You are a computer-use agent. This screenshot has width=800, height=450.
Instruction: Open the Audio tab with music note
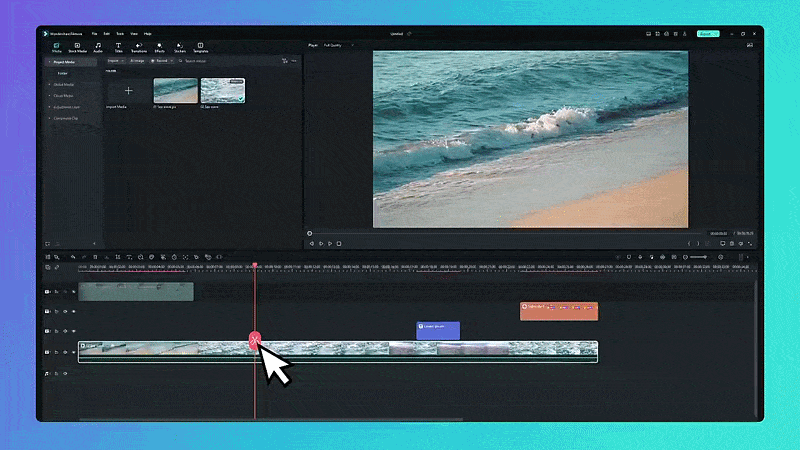coord(98,47)
